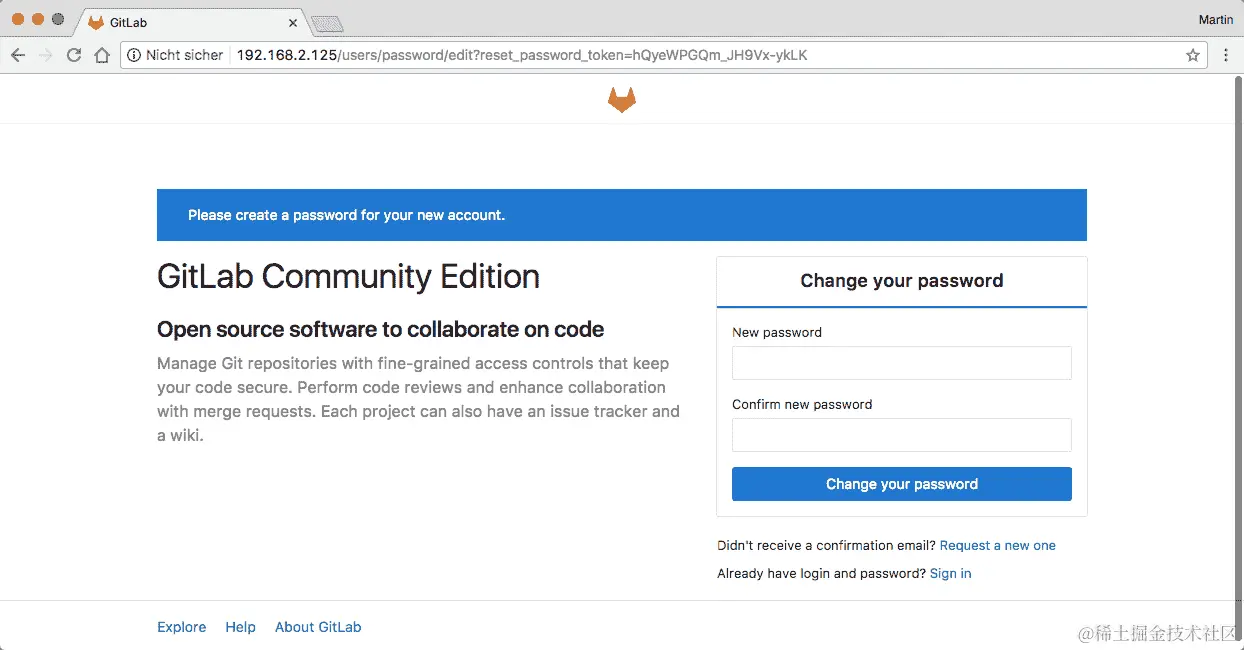Viewport: 1244px width, 650px height.
Task: Click the 'New password' label
Action: (777, 332)
